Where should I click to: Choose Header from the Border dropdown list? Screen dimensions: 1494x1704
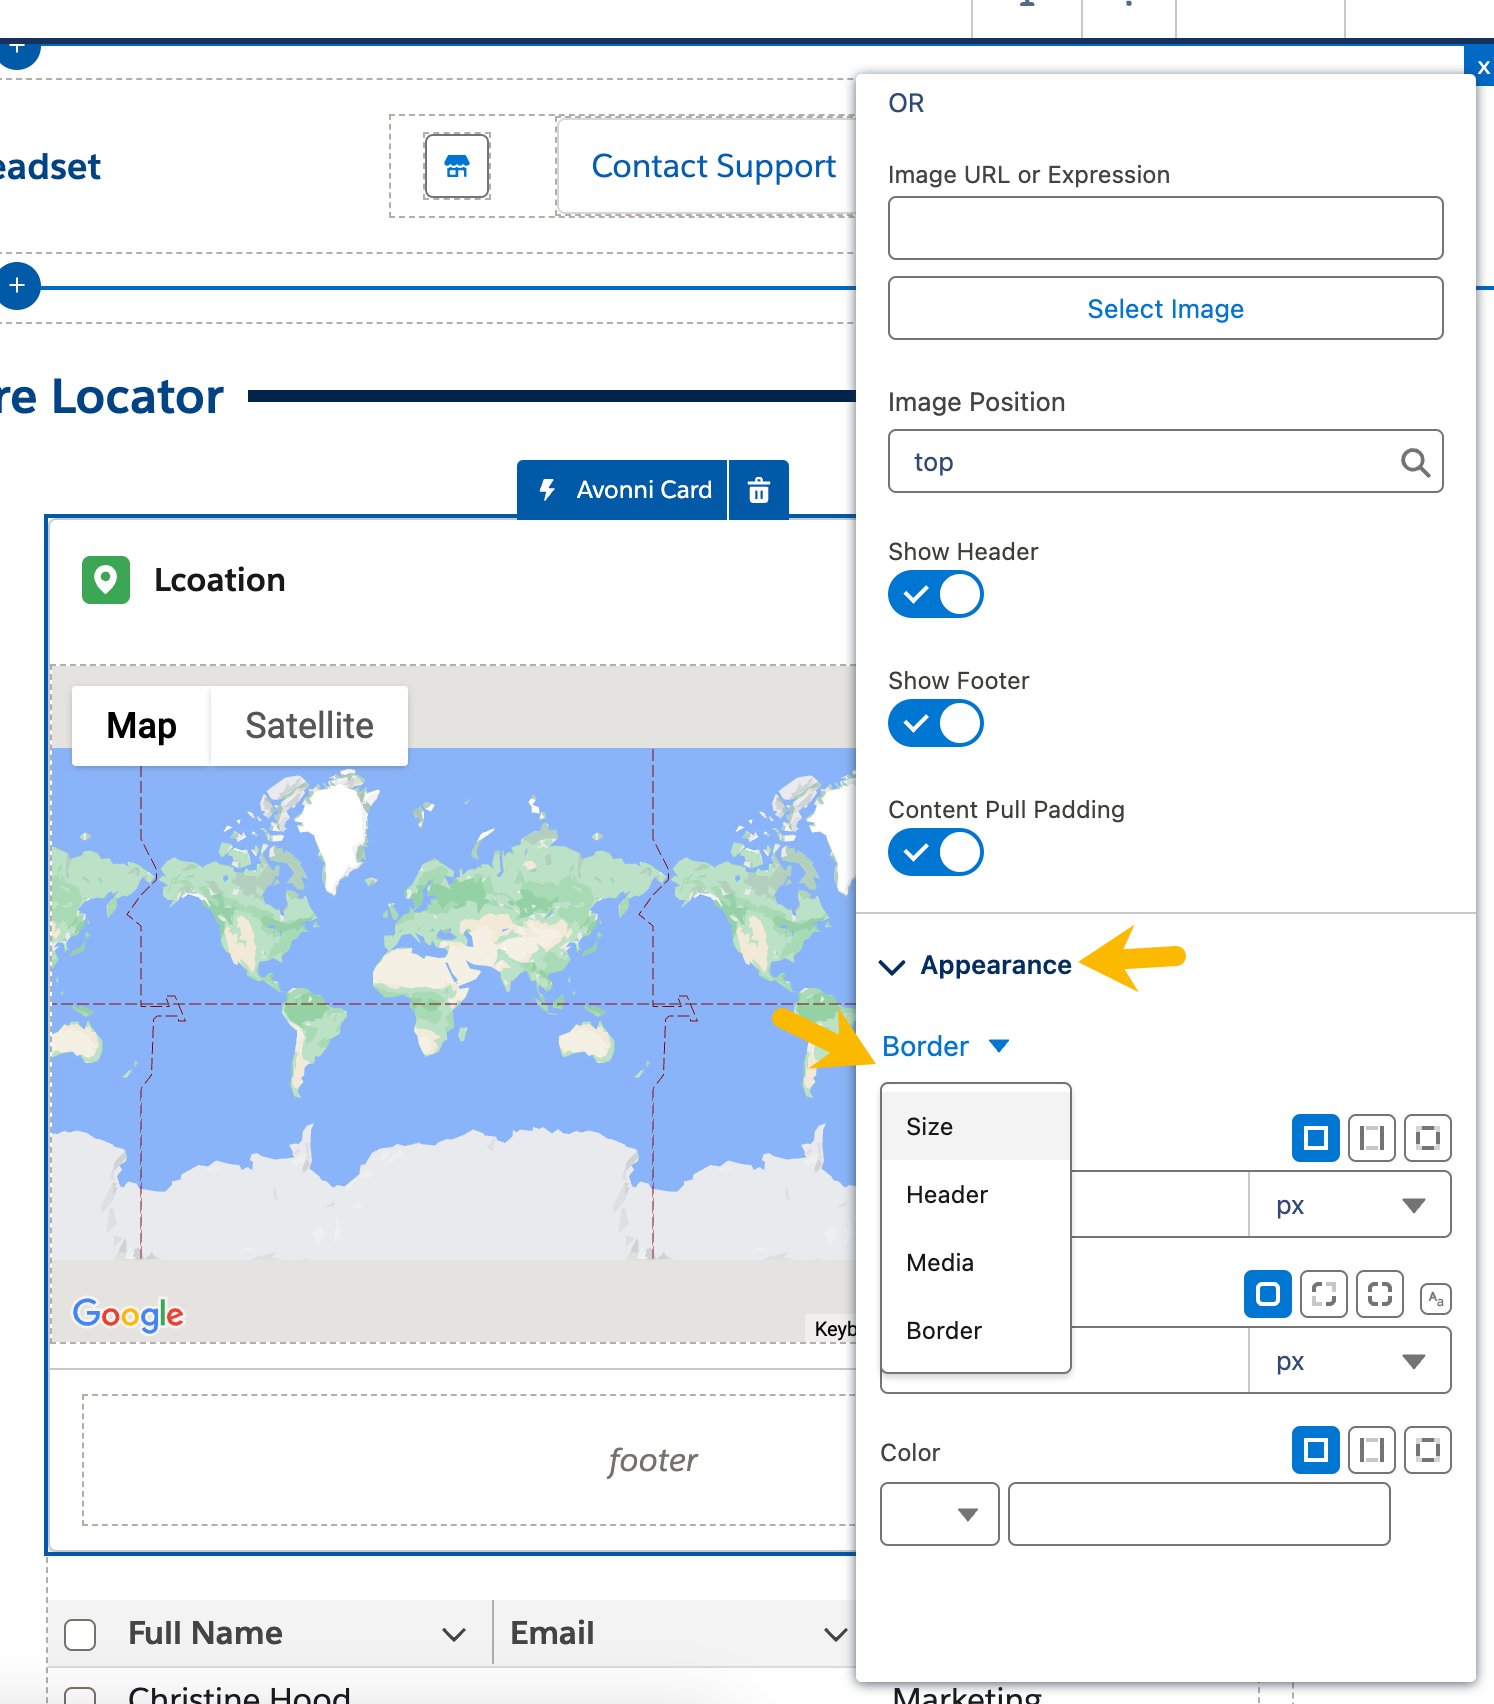[x=946, y=1195]
